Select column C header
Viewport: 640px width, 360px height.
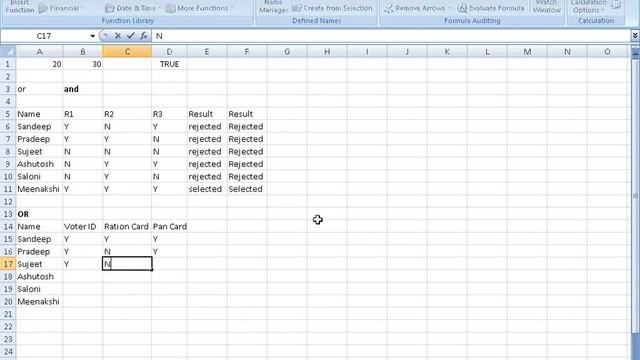pyautogui.click(x=127, y=51)
